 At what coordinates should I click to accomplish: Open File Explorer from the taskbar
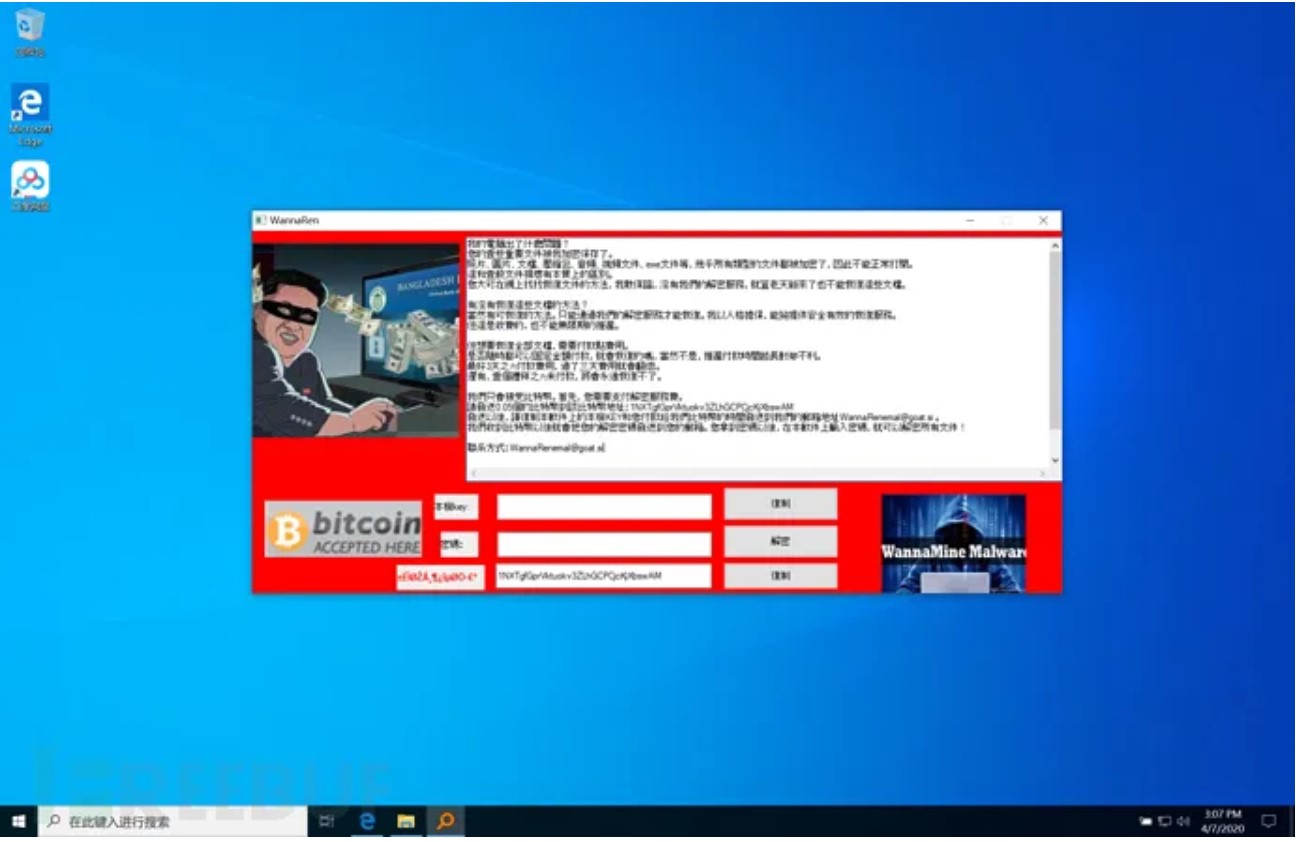click(406, 821)
